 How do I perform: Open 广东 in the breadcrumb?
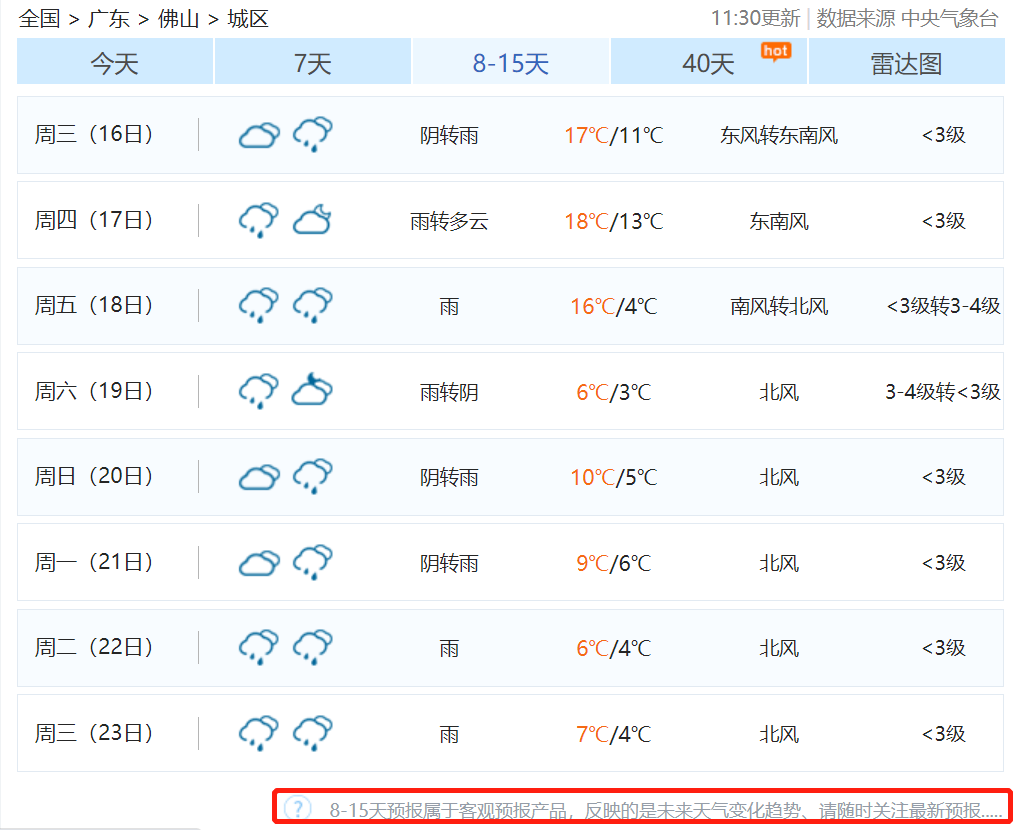tap(109, 18)
